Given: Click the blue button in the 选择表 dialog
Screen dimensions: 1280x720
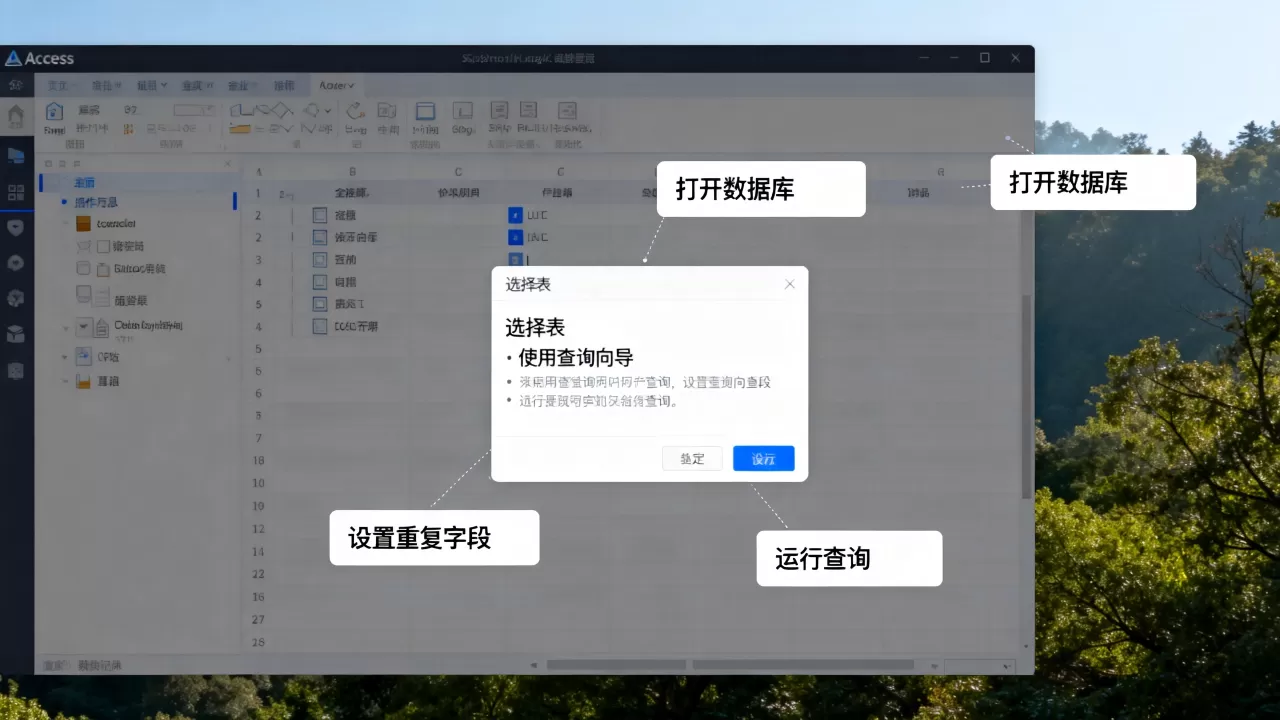Looking at the screenshot, I should pos(763,458).
